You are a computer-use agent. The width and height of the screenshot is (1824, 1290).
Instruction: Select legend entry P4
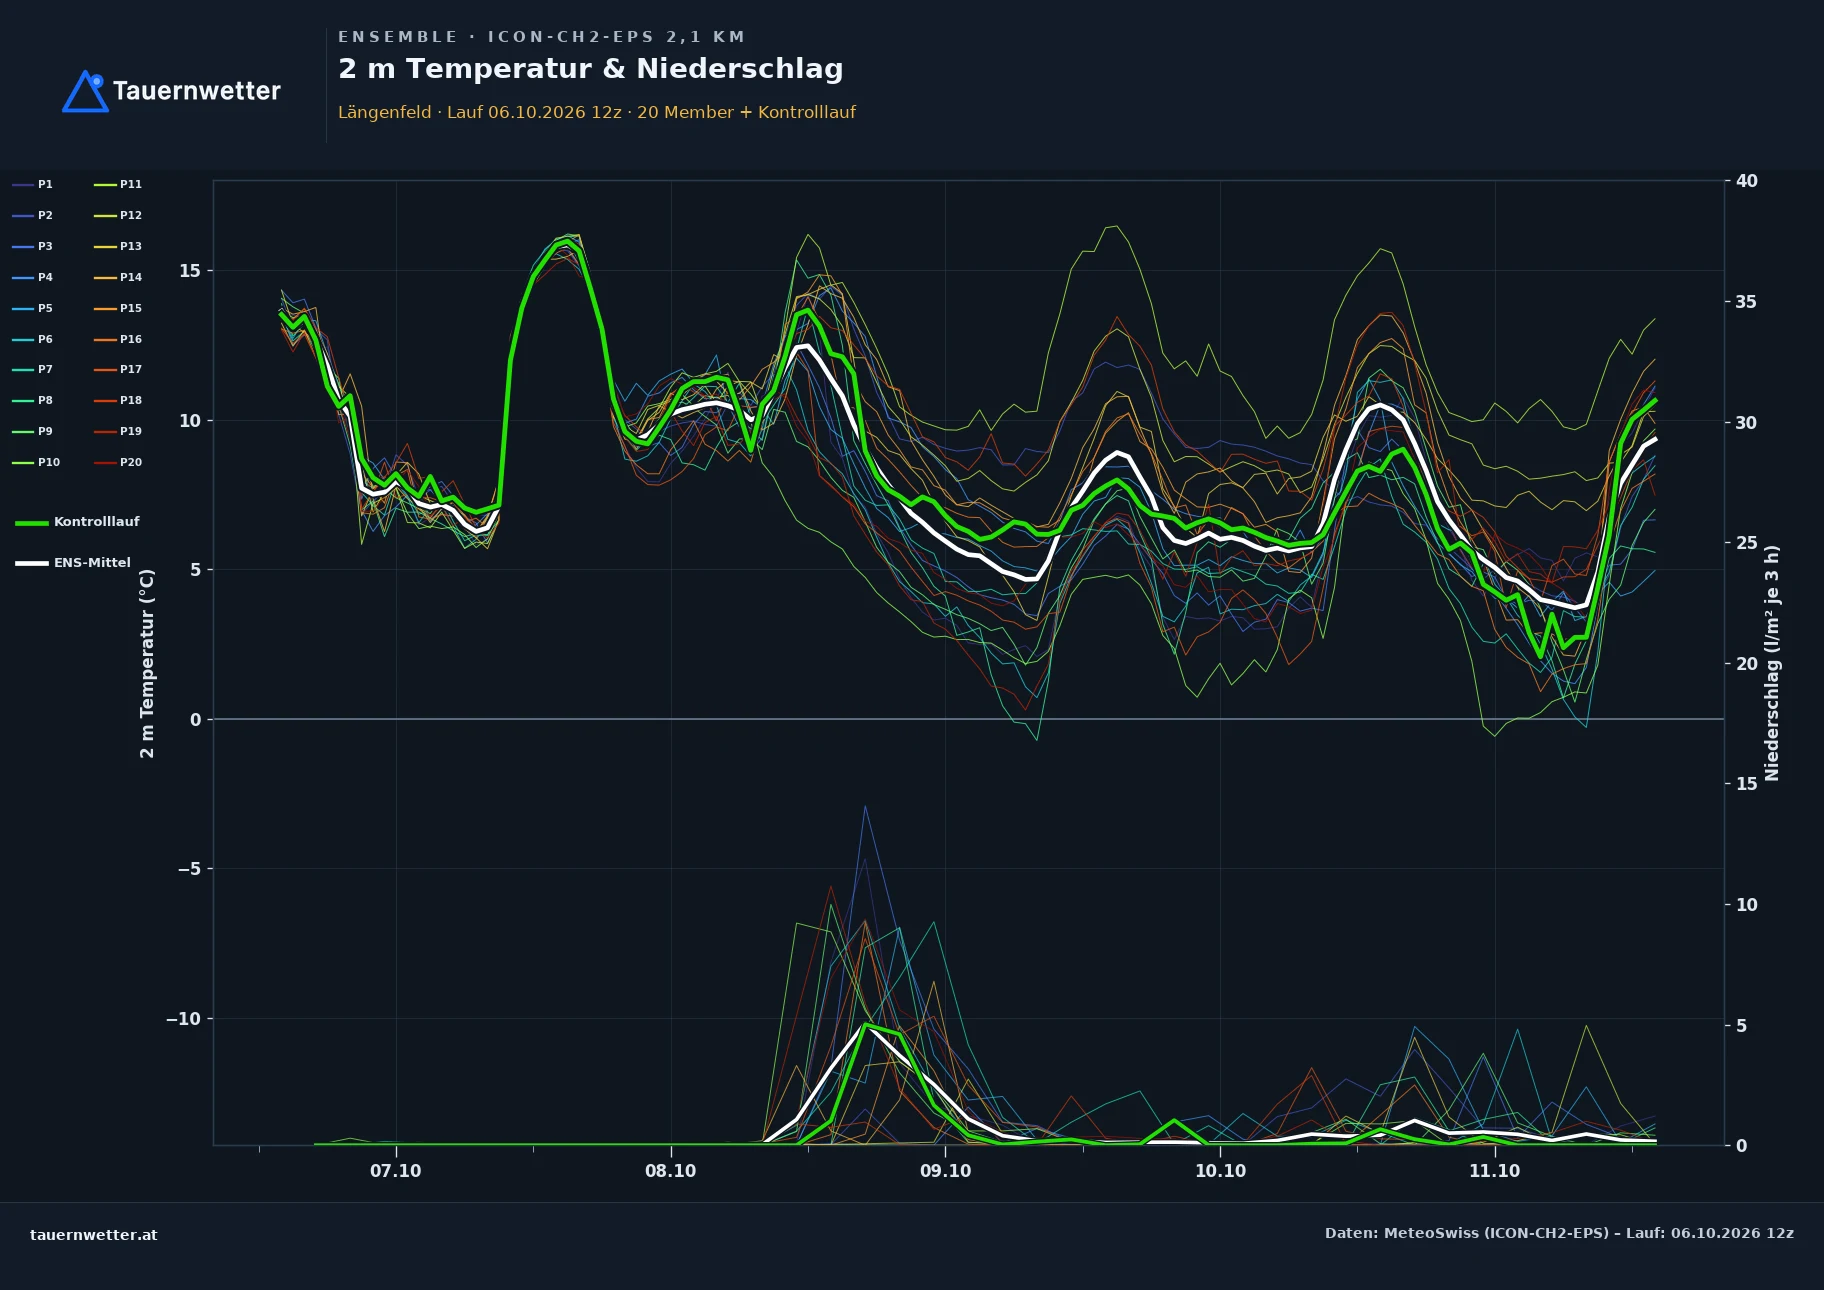pos(33,277)
